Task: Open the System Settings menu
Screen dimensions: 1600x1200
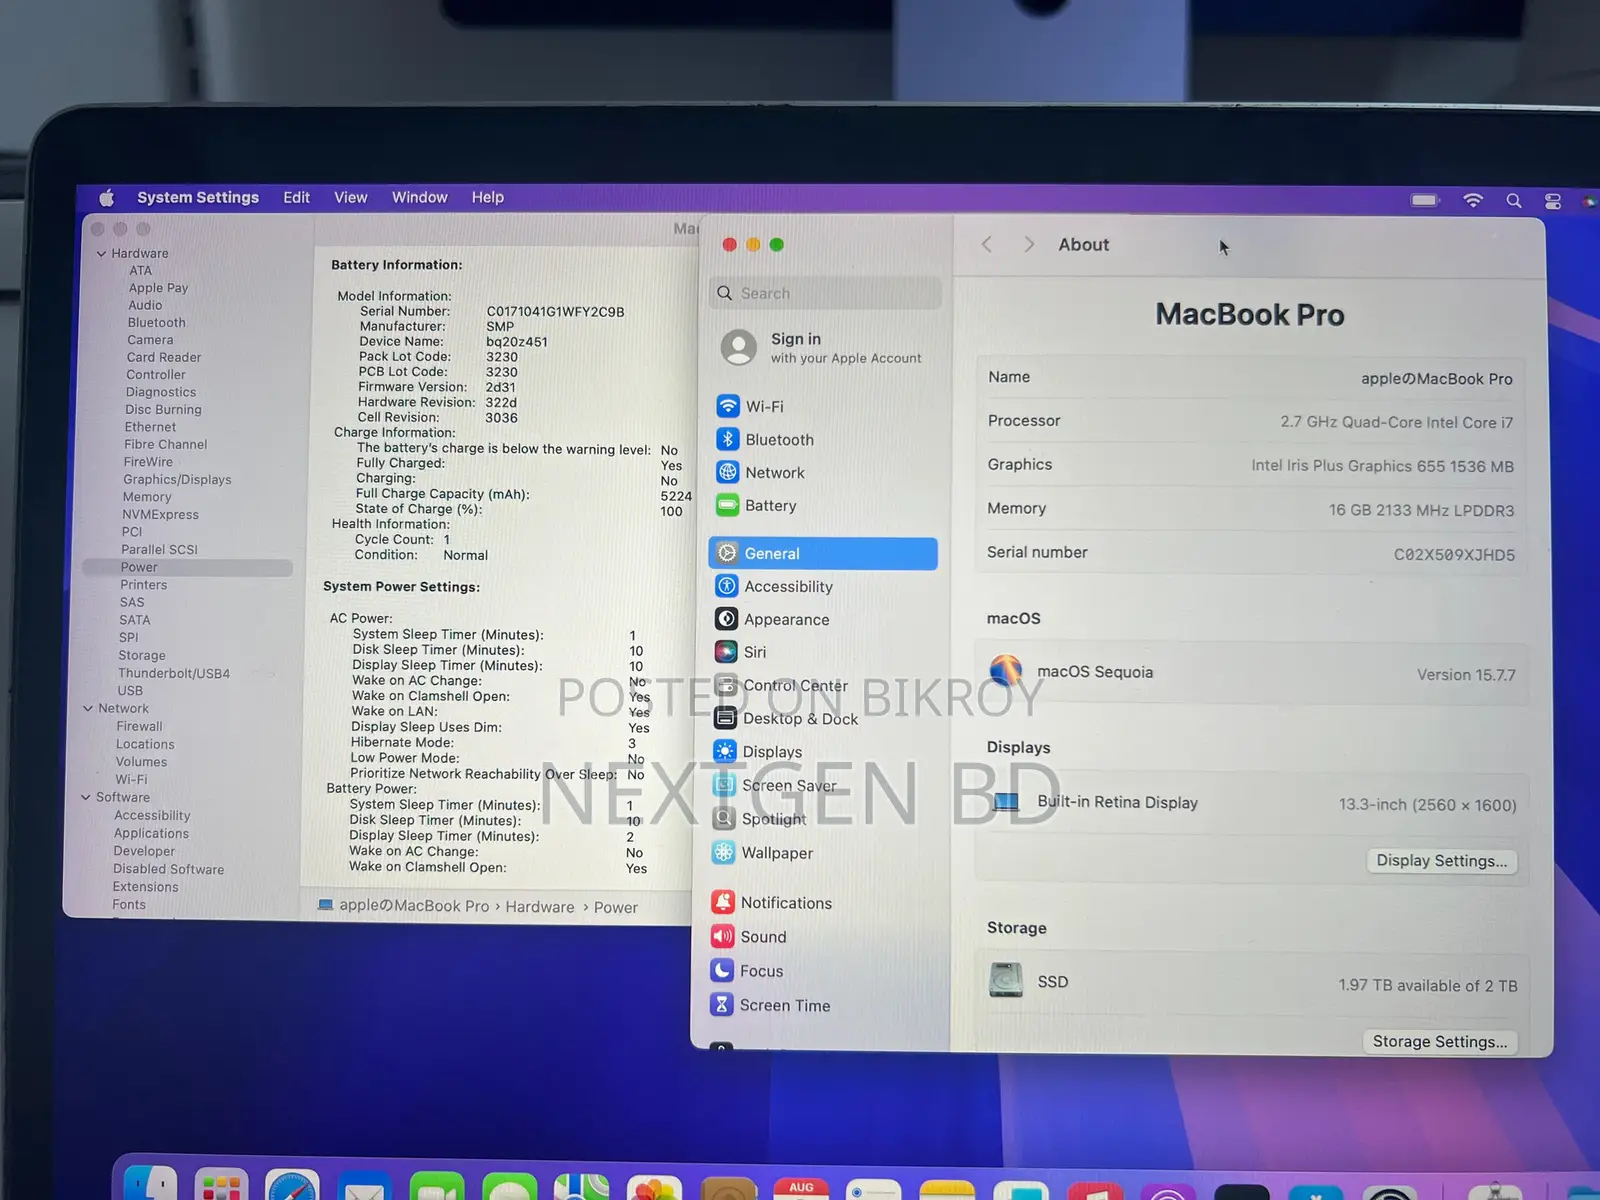Action: (x=198, y=197)
